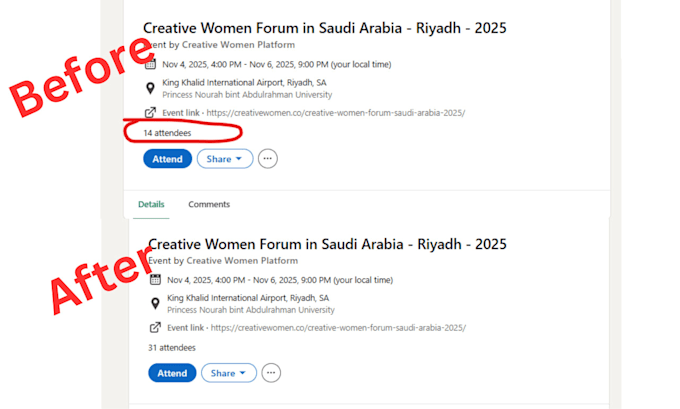Image resolution: width=680 pixels, height=409 pixels.
Task: Click the date line in Before panel
Action: coord(277,65)
